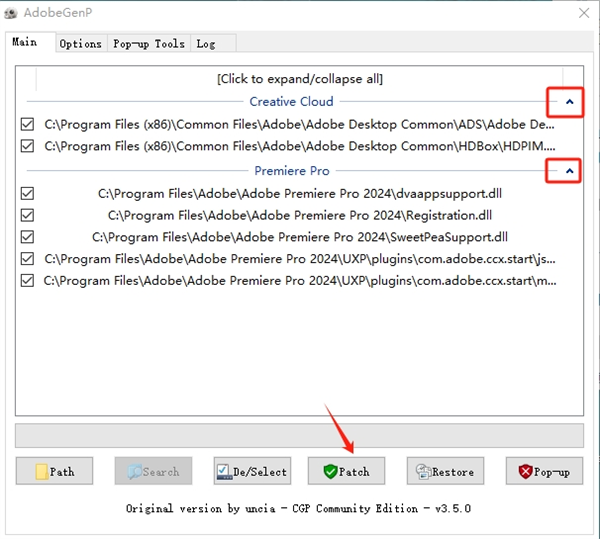Select the ccx.start\js... path row

[300, 259]
